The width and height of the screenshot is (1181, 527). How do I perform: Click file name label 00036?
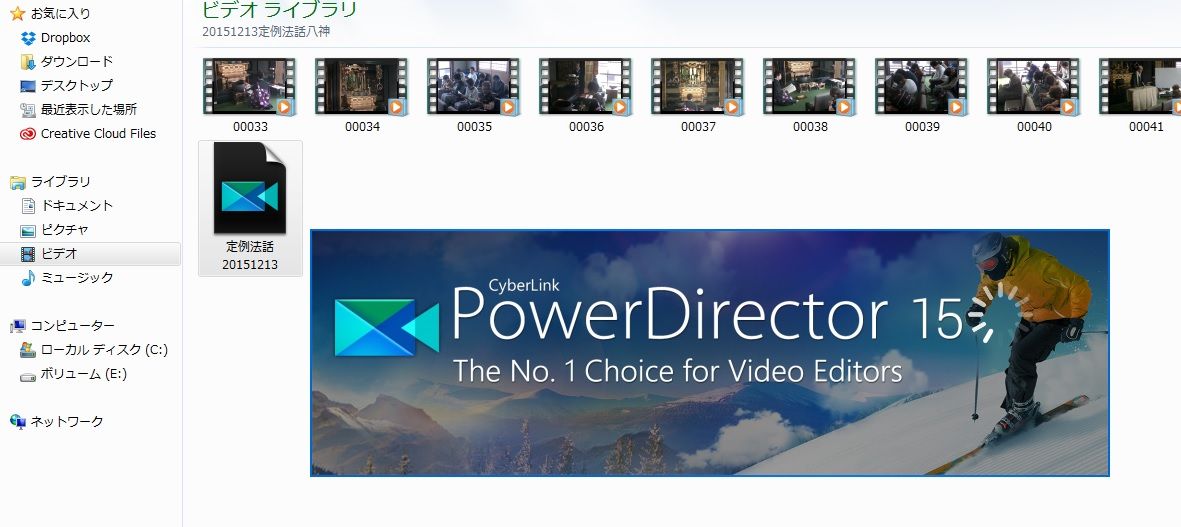pos(586,127)
